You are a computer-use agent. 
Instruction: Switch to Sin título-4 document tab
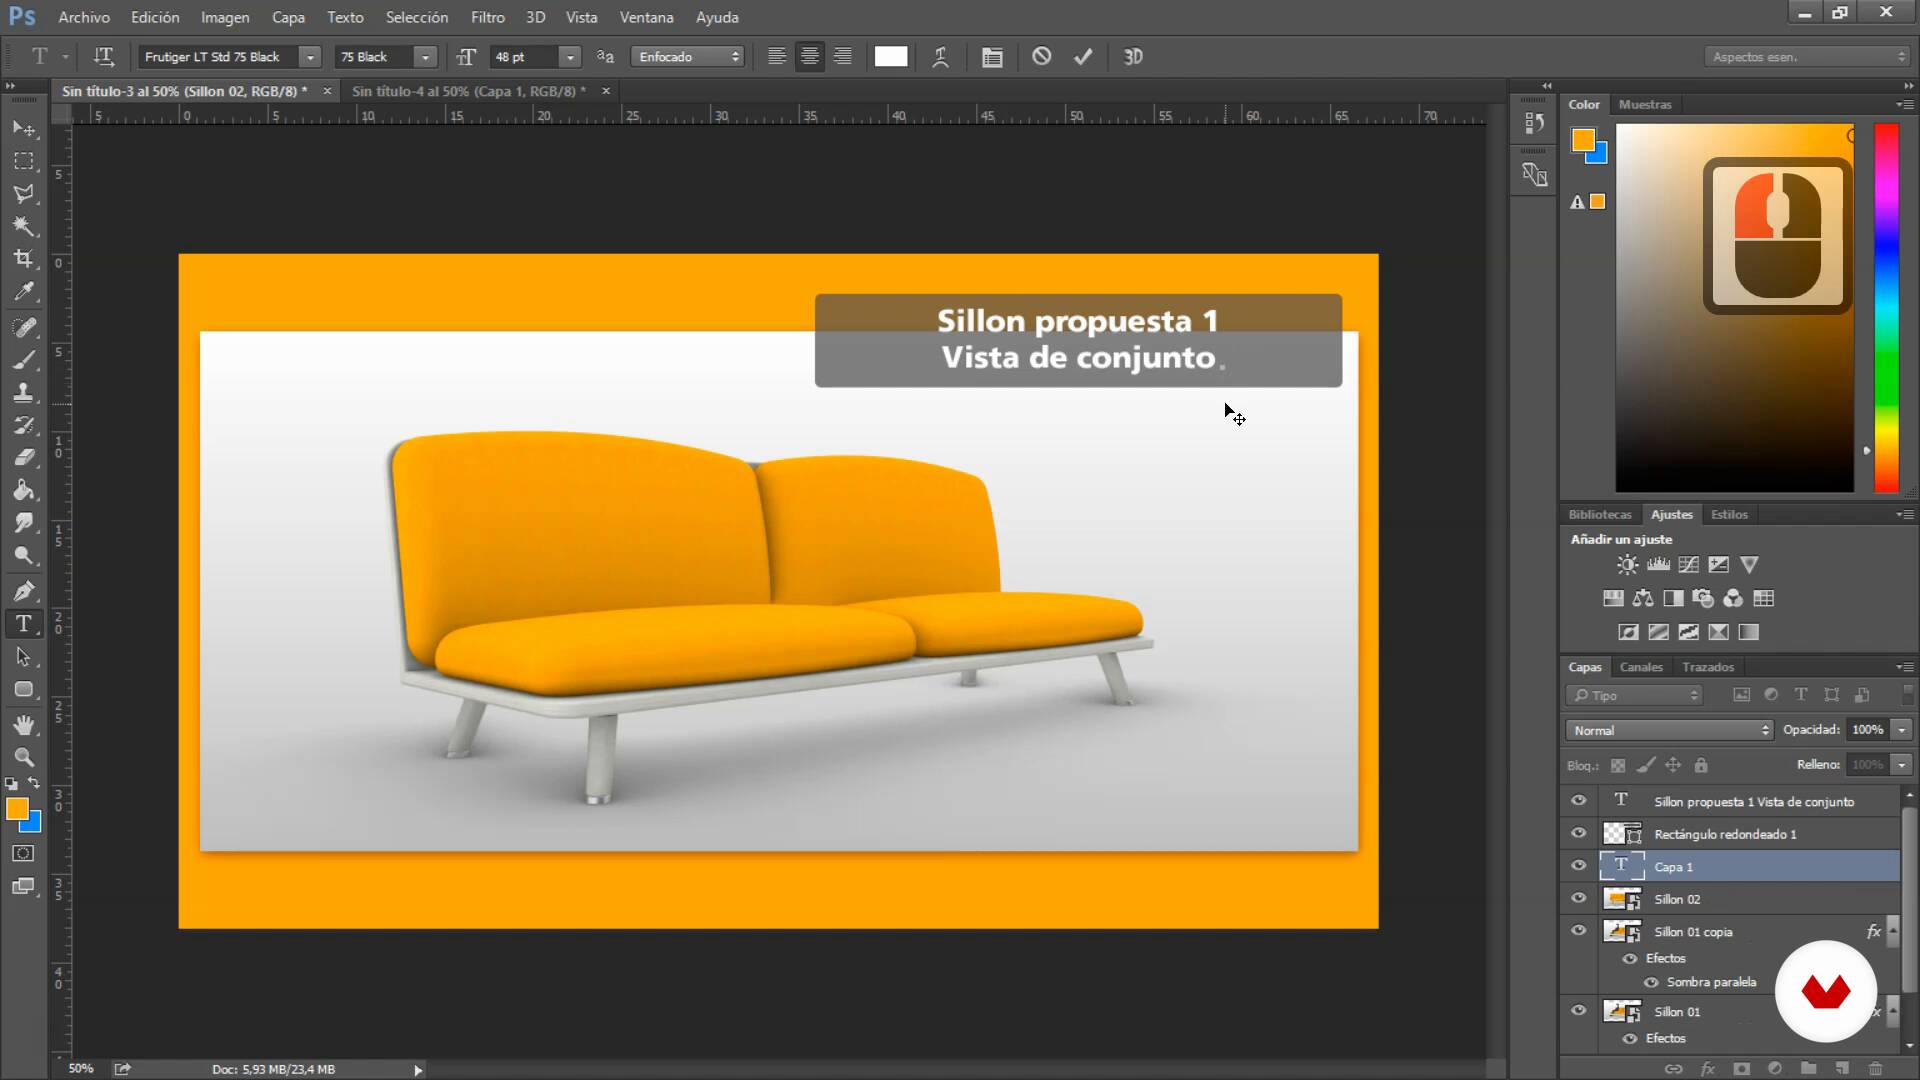pos(468,91)
